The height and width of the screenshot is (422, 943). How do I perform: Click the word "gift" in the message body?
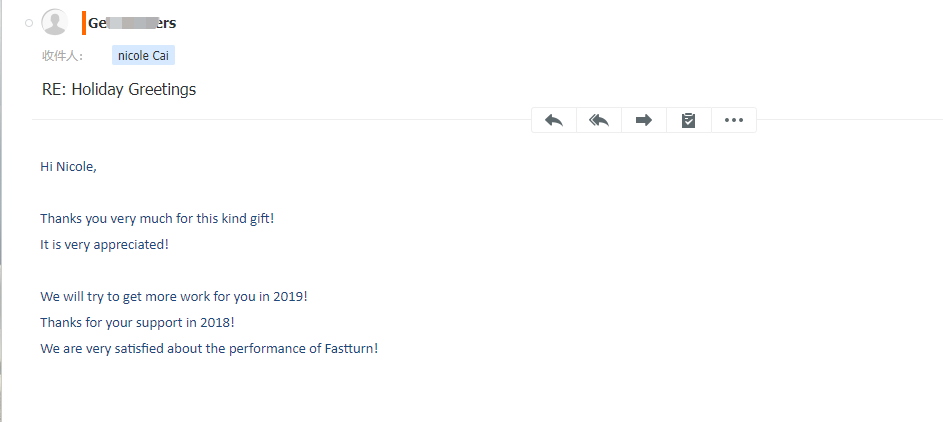(x=257, y=218)
